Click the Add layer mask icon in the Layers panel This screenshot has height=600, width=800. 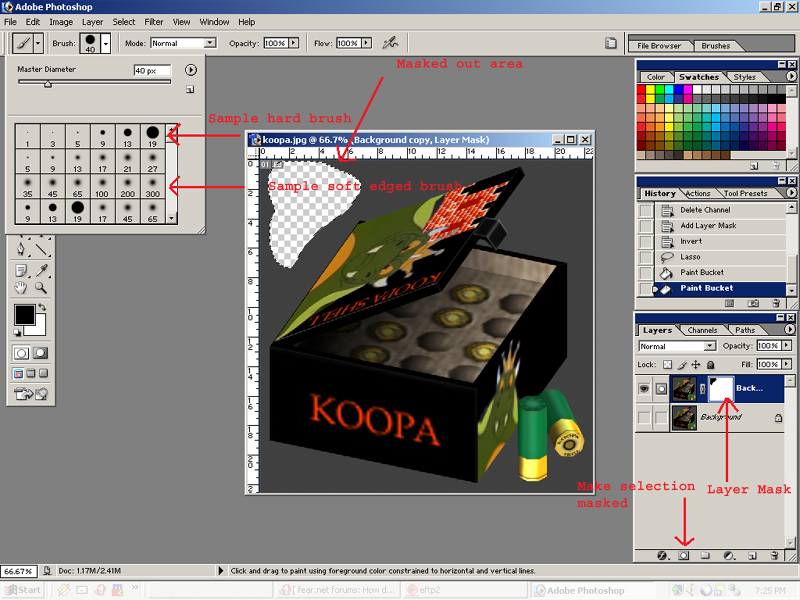click(x=684, y=554)
